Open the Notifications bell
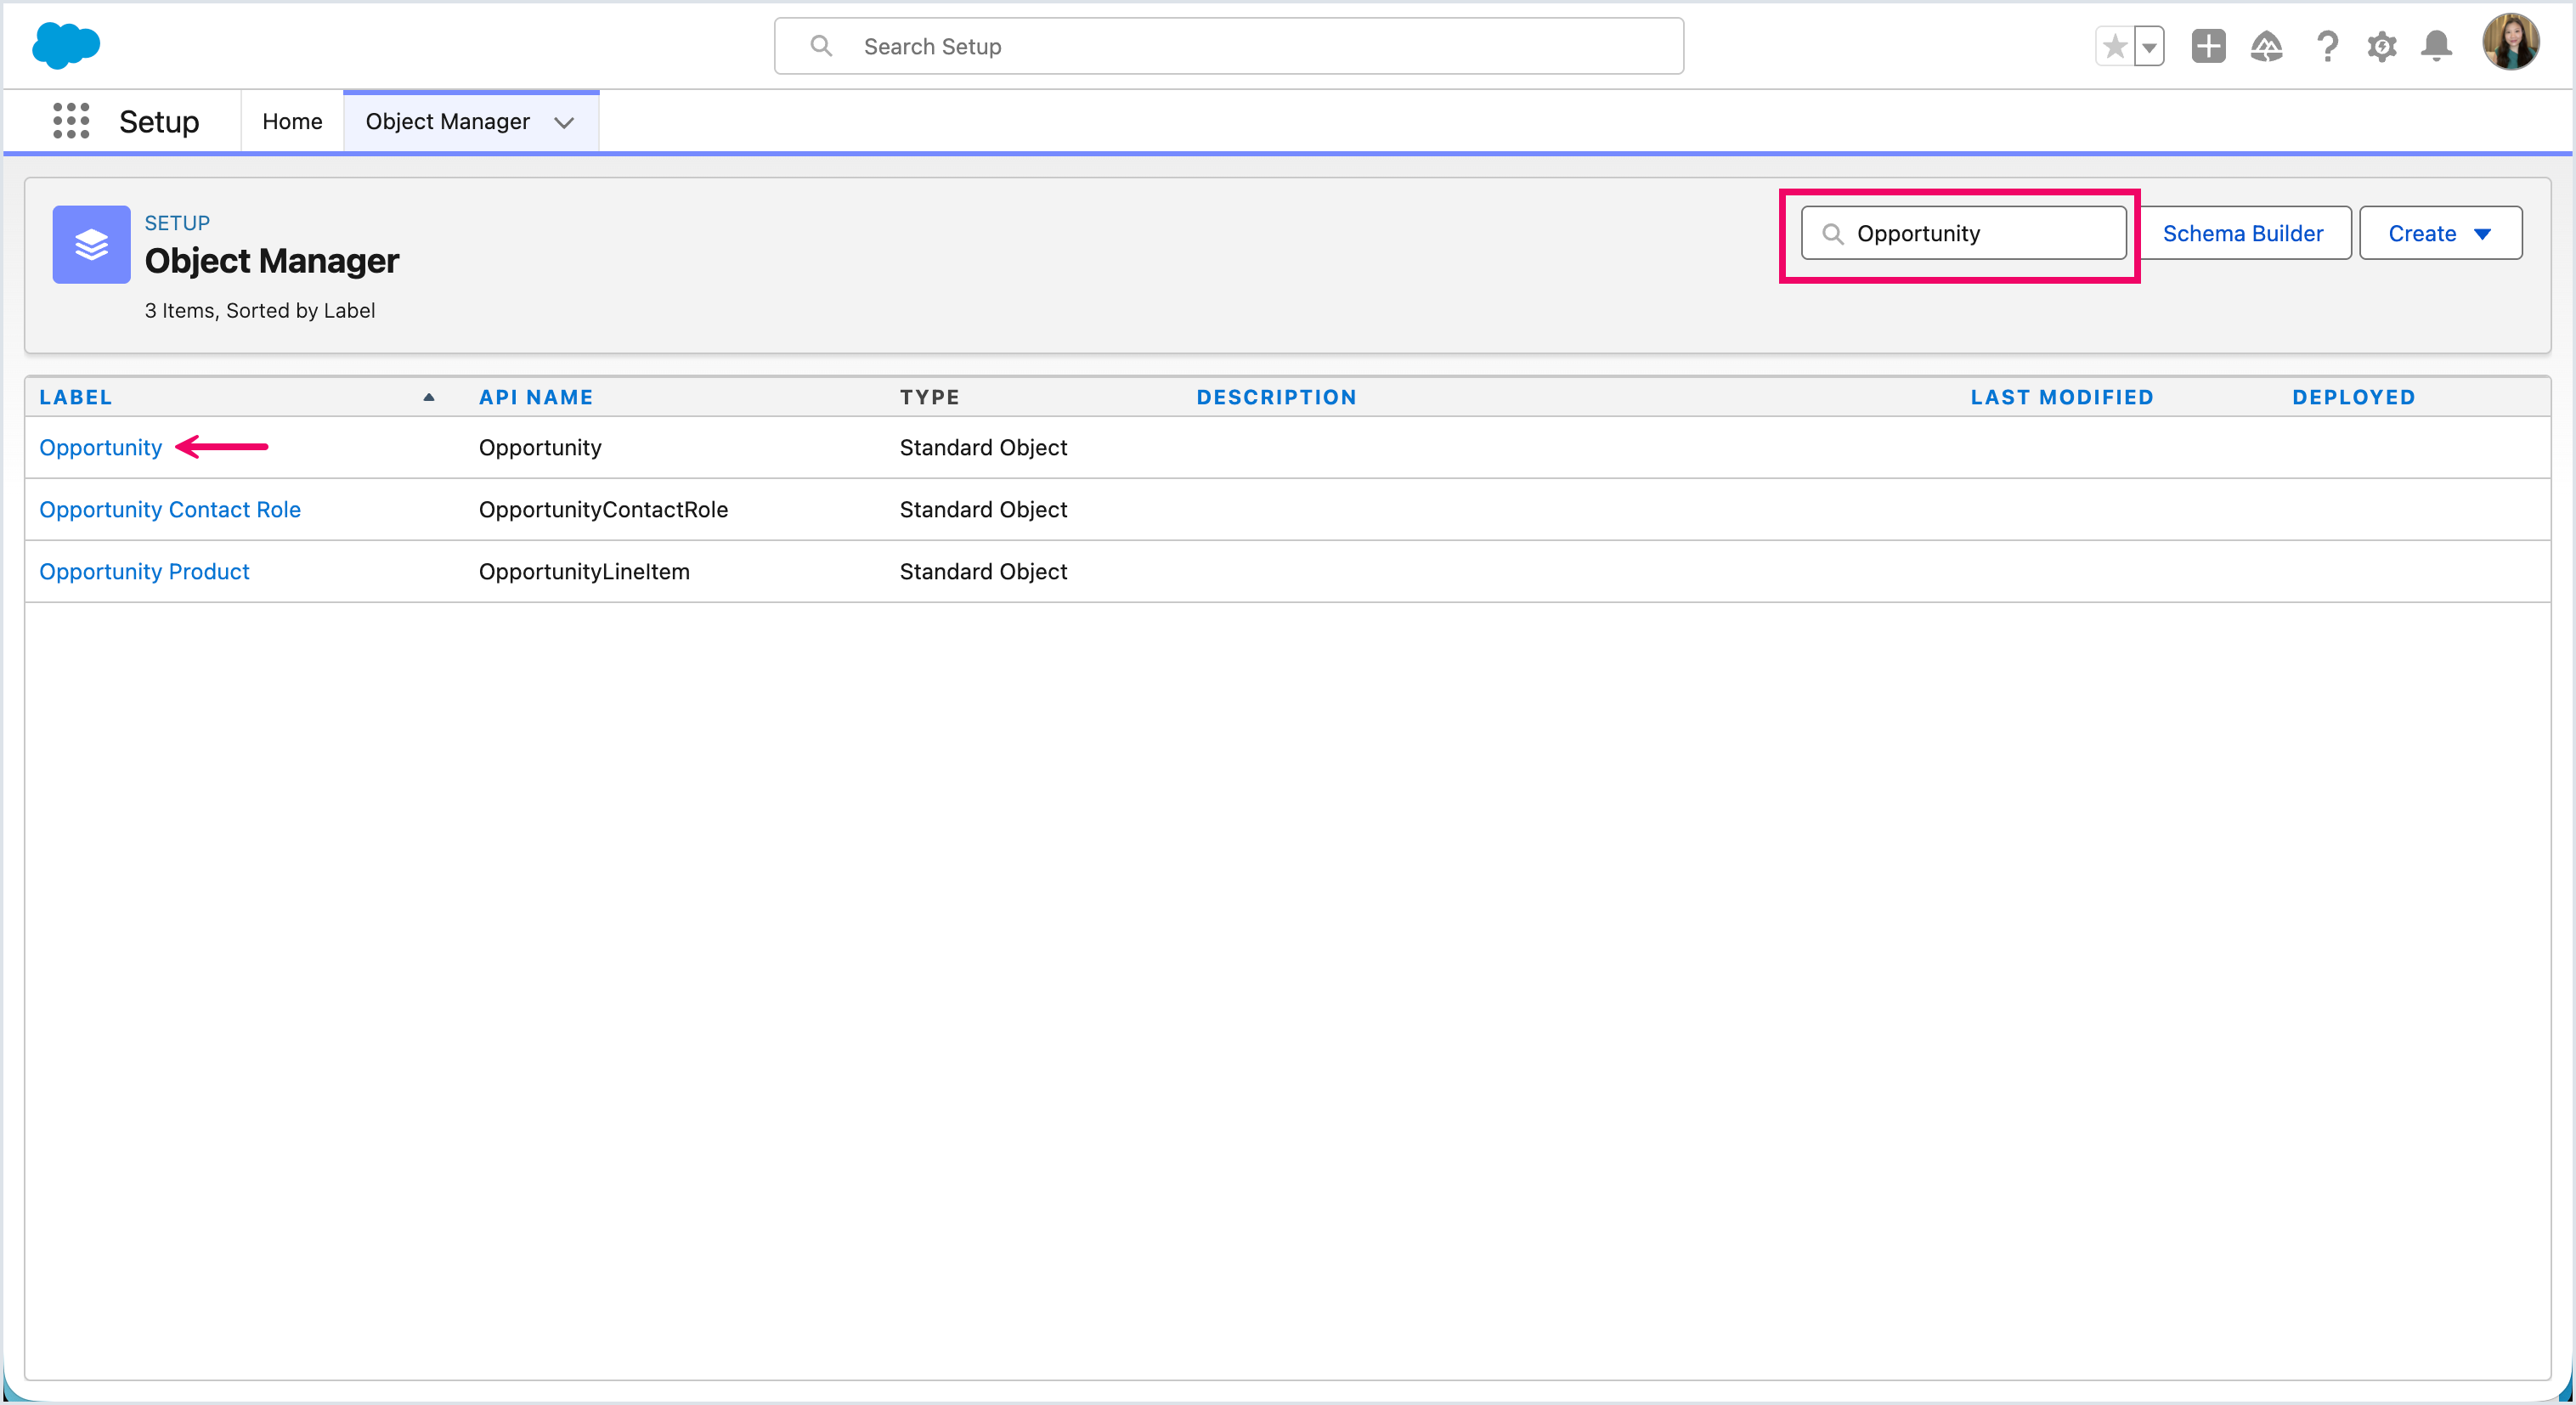2576x1405 pixels. point(2436,46)
